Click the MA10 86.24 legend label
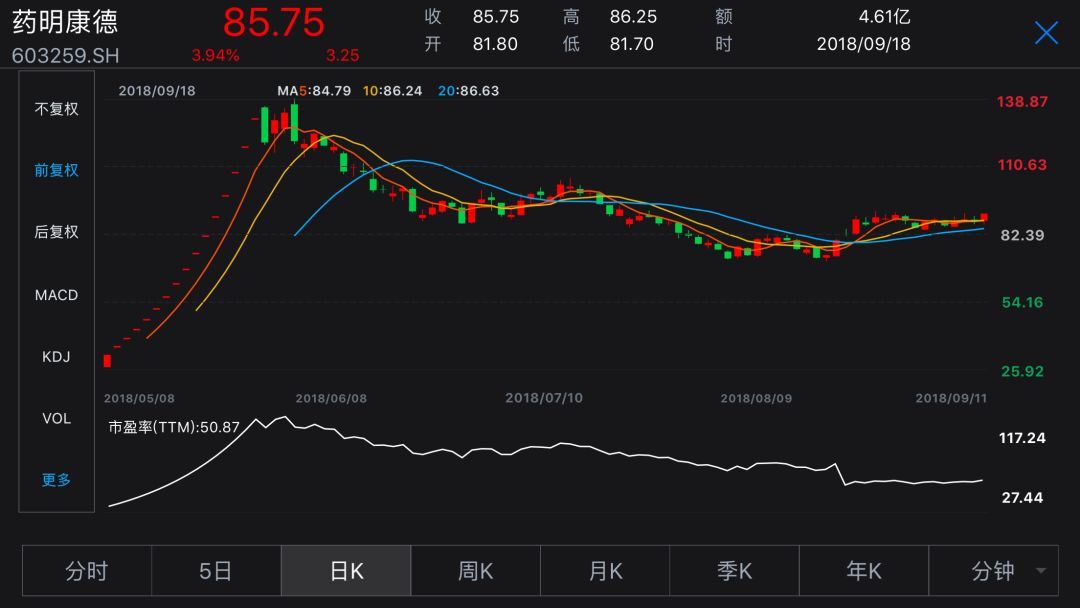The height and width of the screenshot is (608, 1080). [393, 91]
